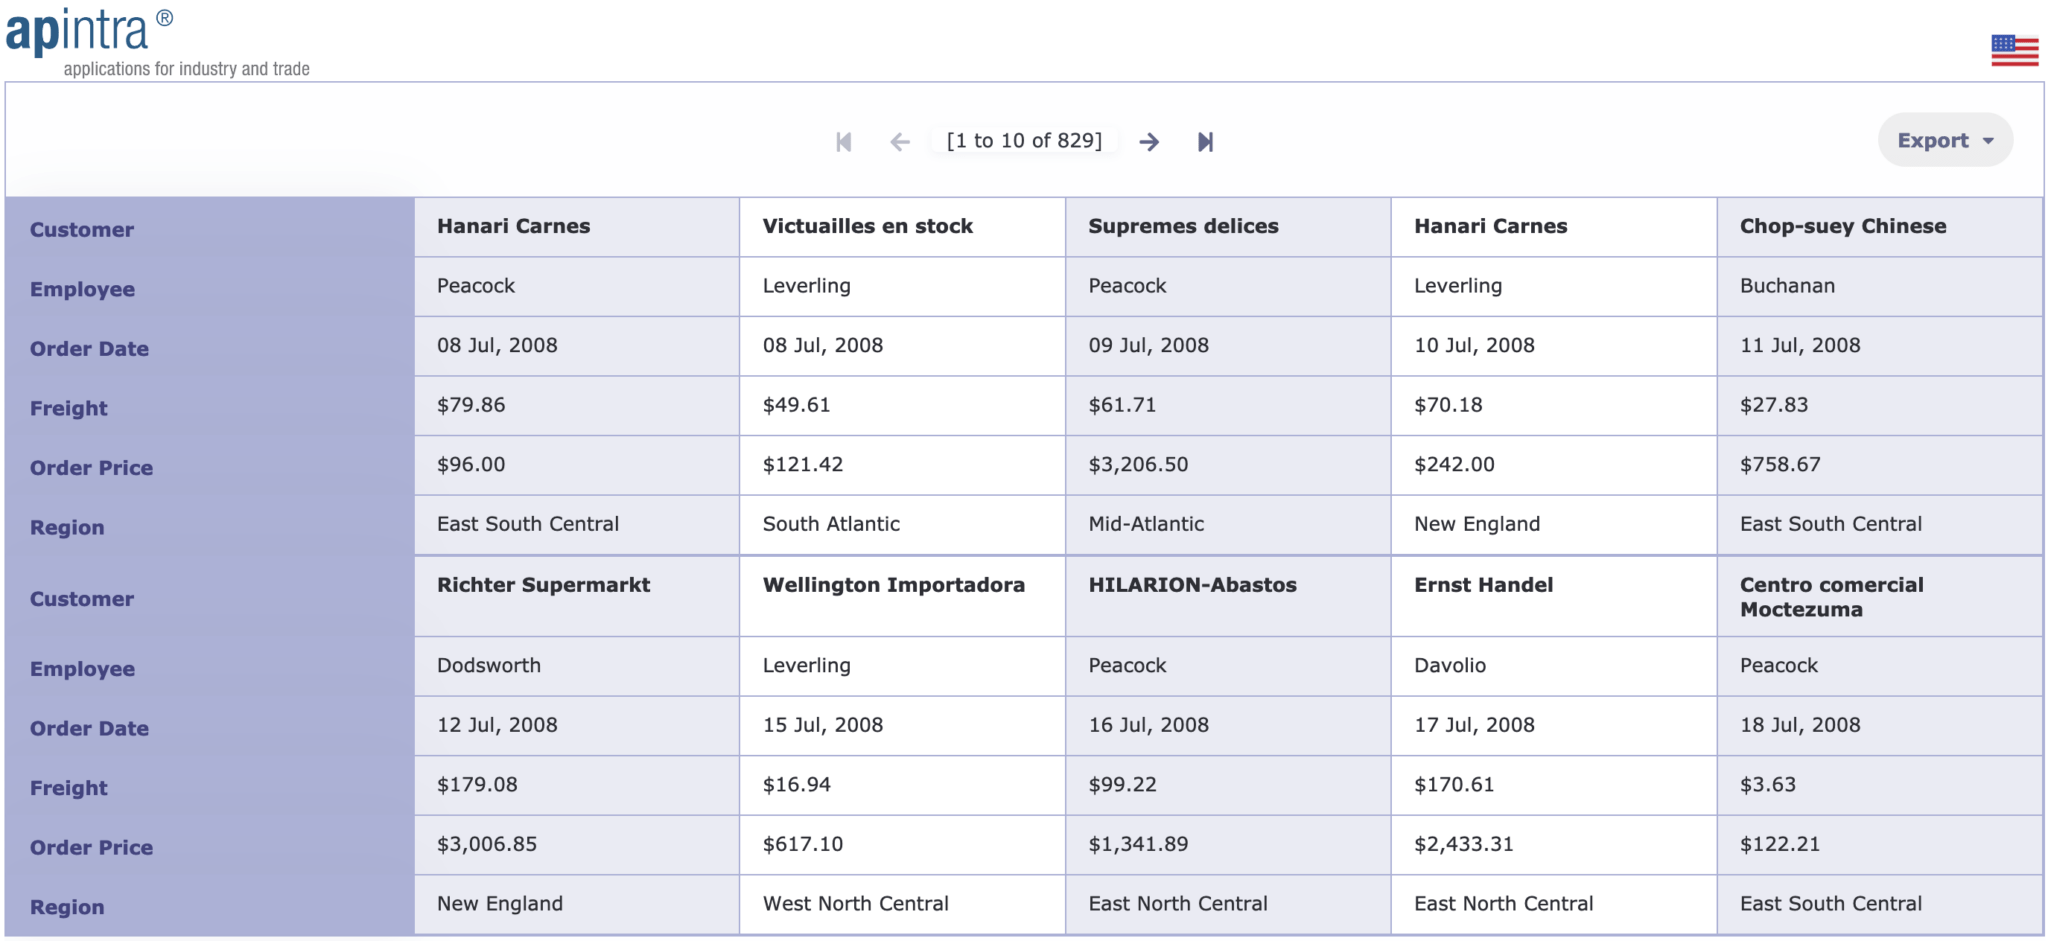Image resolution: width=2048 pixels, height=941 pixels.
Task: Click order date 15 Jul, 2008
Action: coord(823,725)
